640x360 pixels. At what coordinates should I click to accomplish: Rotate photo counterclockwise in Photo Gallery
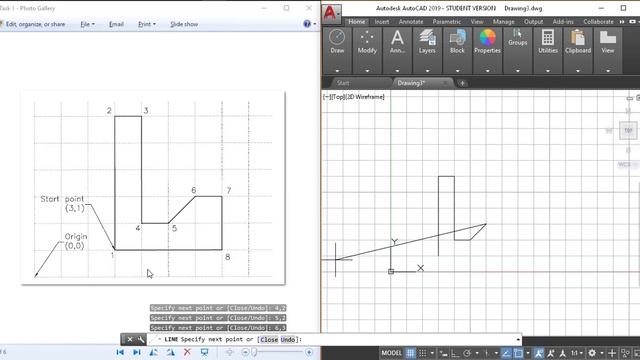coord(153,352)
